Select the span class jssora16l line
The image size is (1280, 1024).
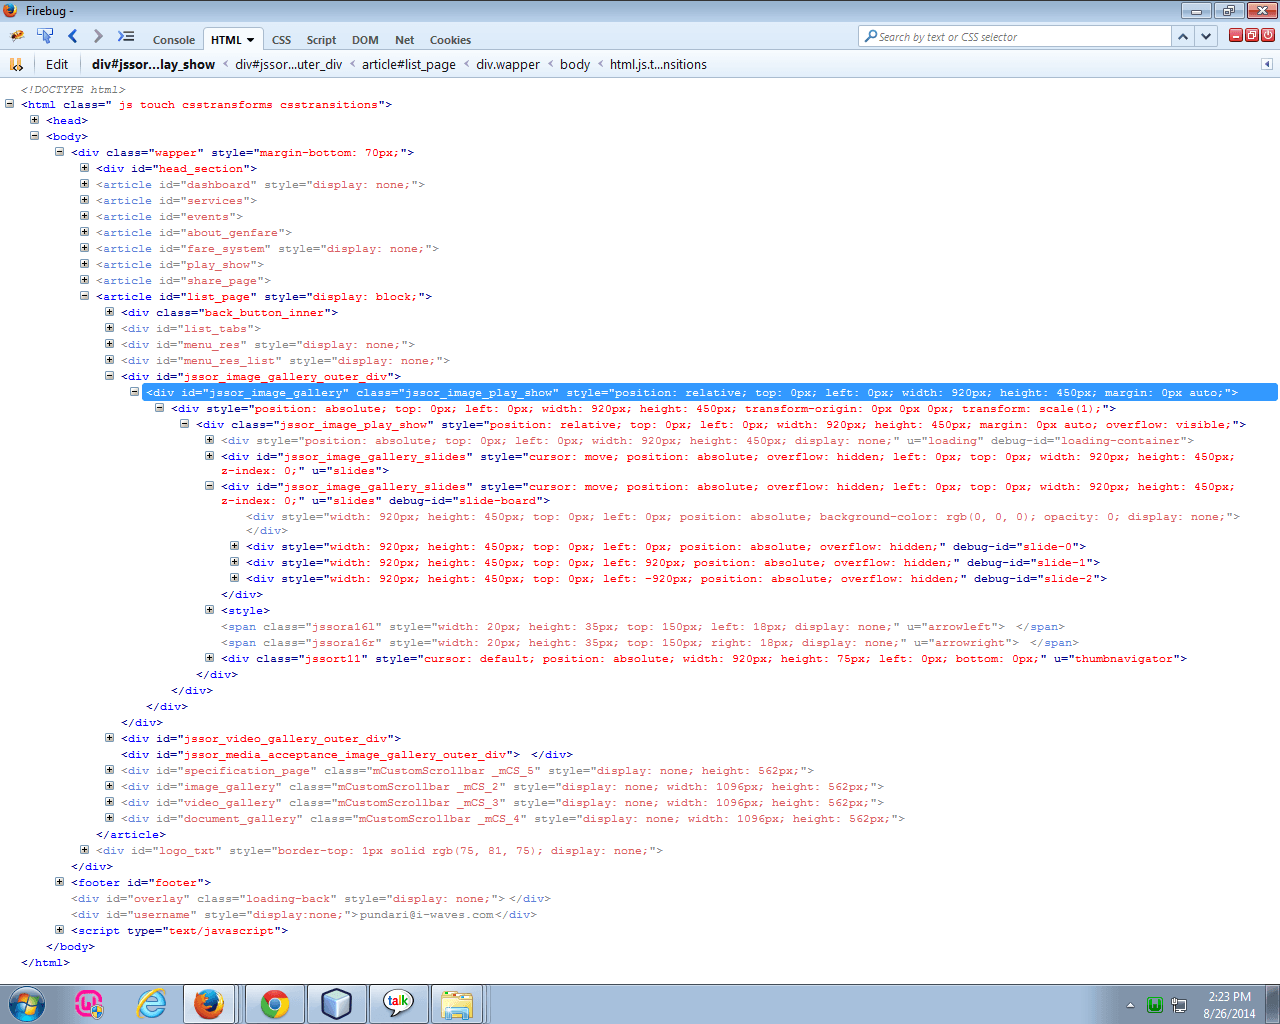tap(643, 627)
